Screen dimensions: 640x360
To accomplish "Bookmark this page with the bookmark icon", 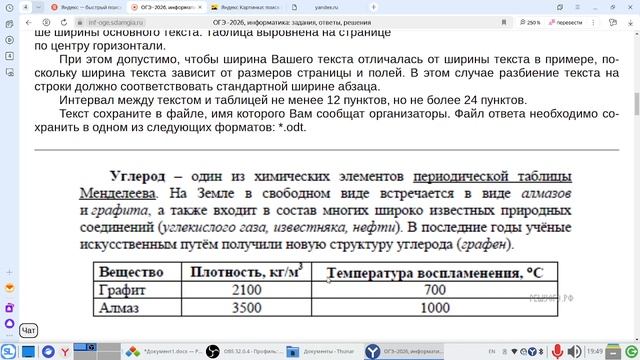I will pyautogui.click(x=504, y=22).
